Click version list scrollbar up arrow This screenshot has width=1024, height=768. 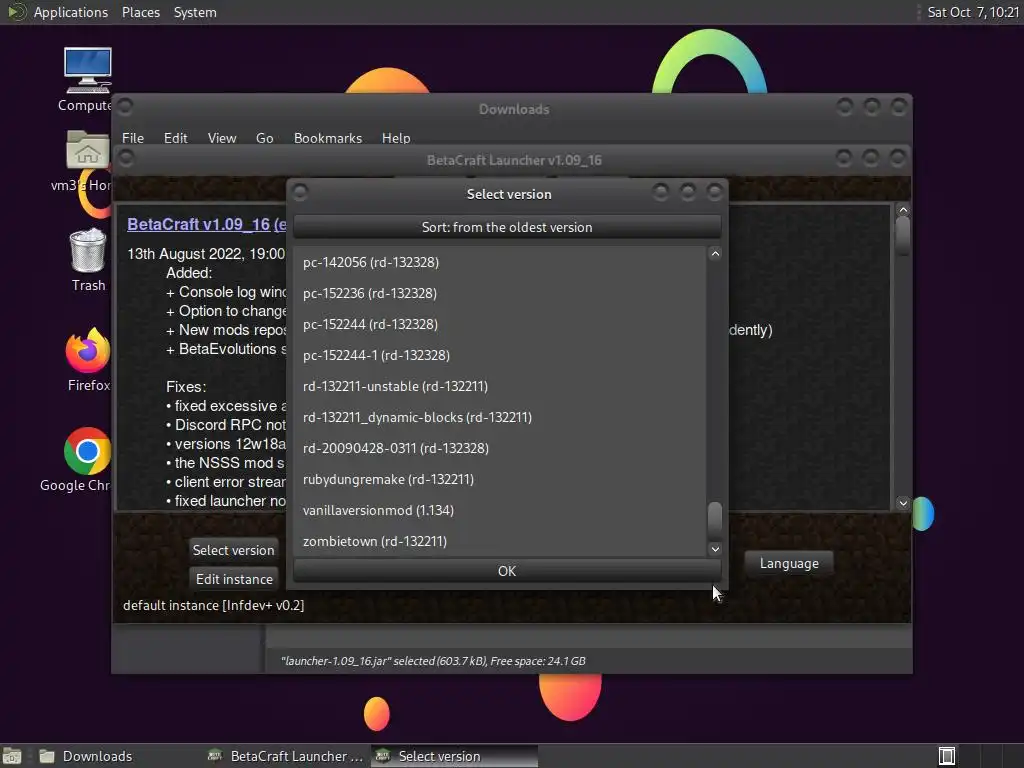pos(715,254)
